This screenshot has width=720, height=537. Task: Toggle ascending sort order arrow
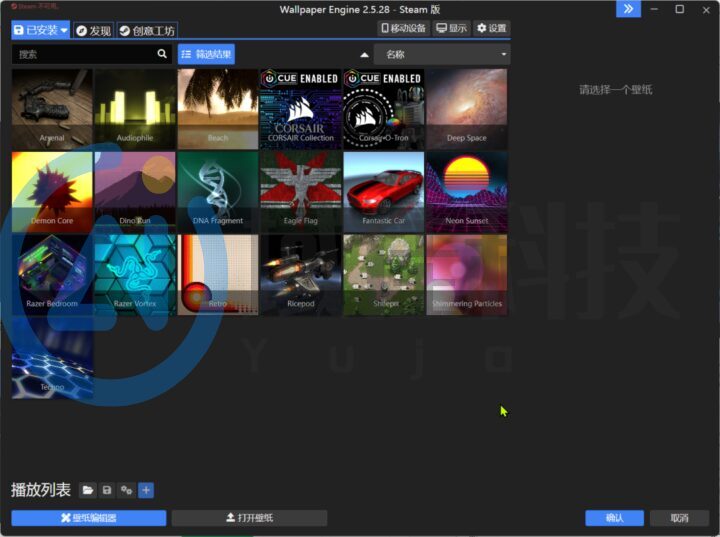[x=364, y=55]
